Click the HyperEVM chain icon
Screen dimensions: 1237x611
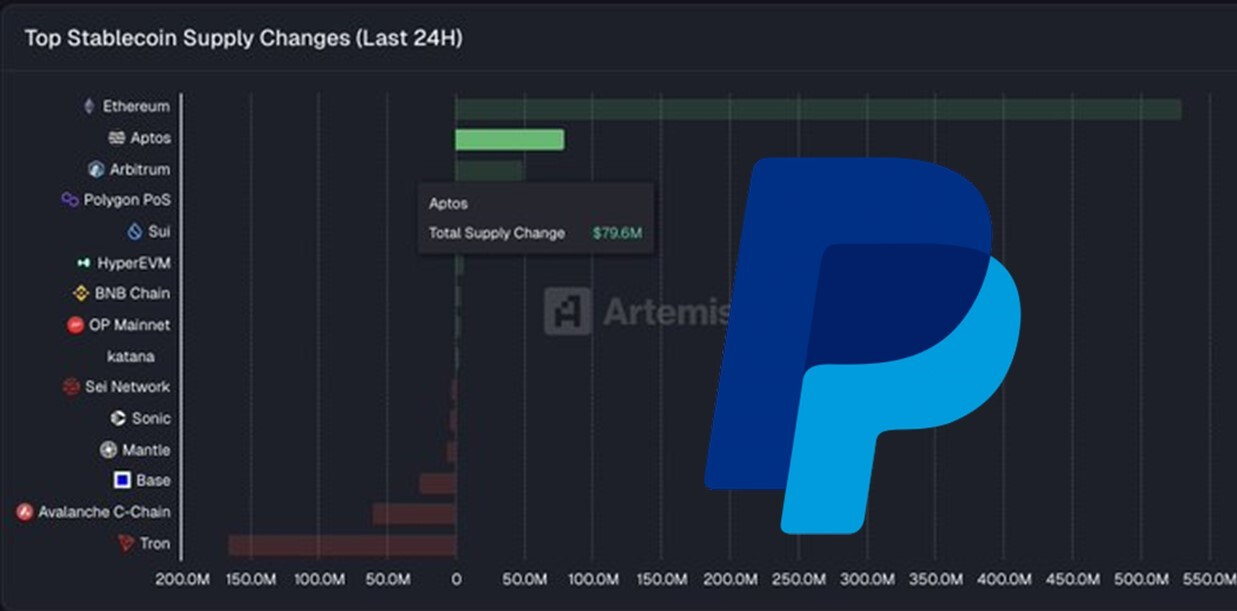pyautogui.click(x=84, y=263)
